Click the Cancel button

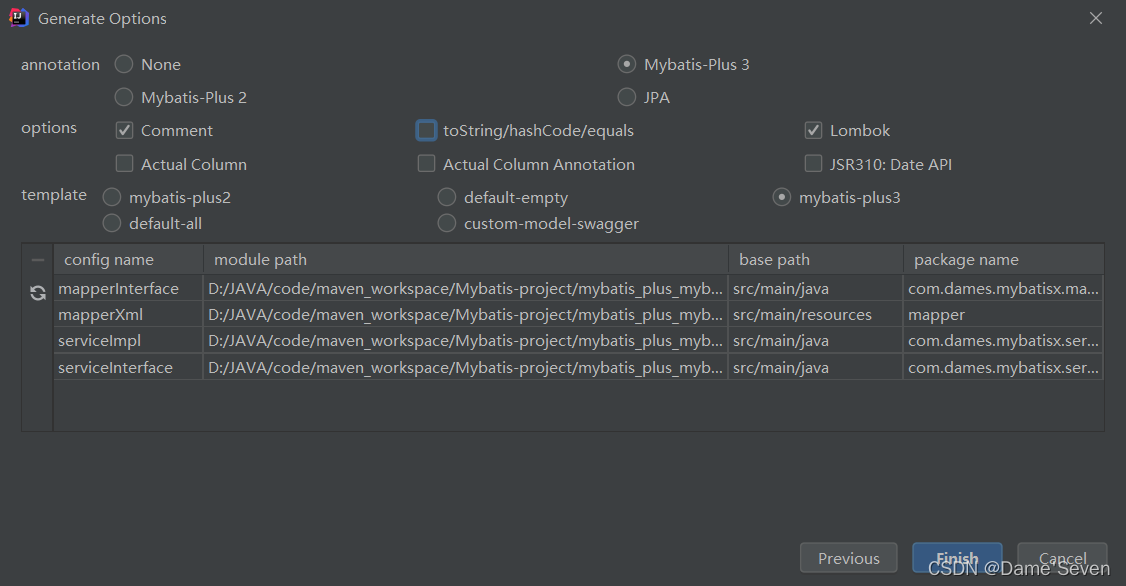pos(1062,558)
